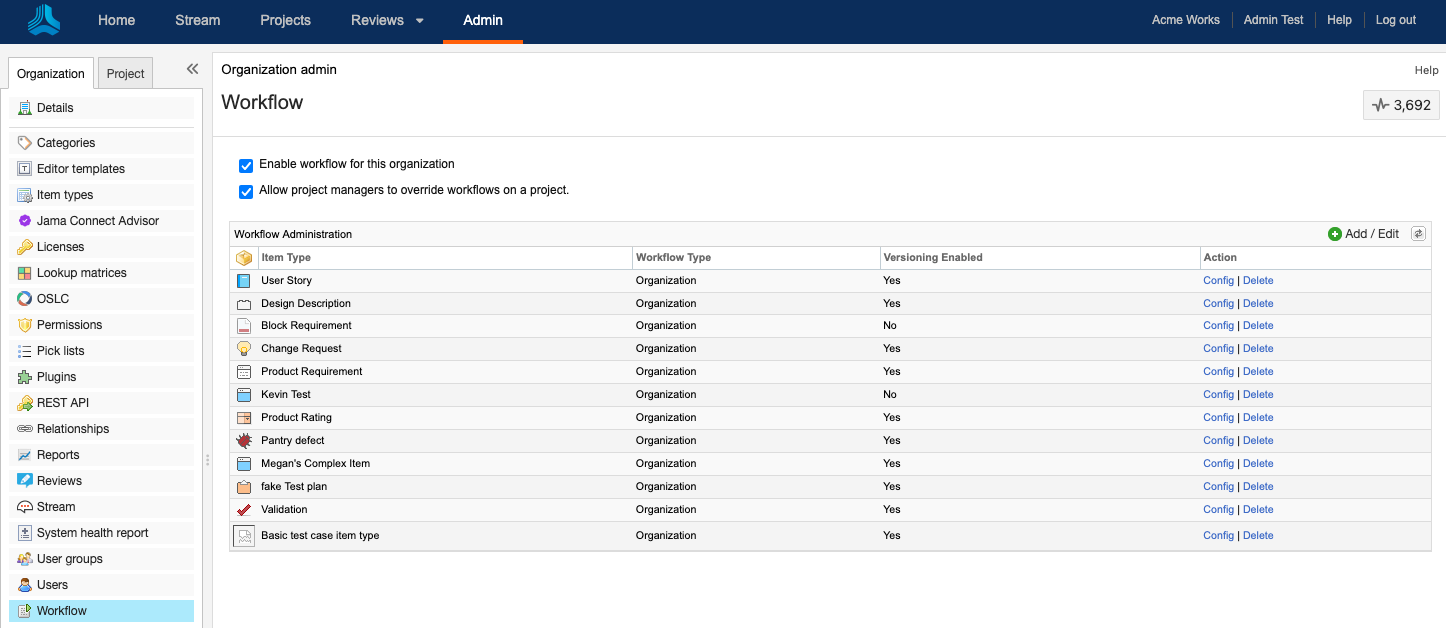Screen dimensions: 1446x628
Task: Click the Permissions shield icon
Action: (25, 325)
